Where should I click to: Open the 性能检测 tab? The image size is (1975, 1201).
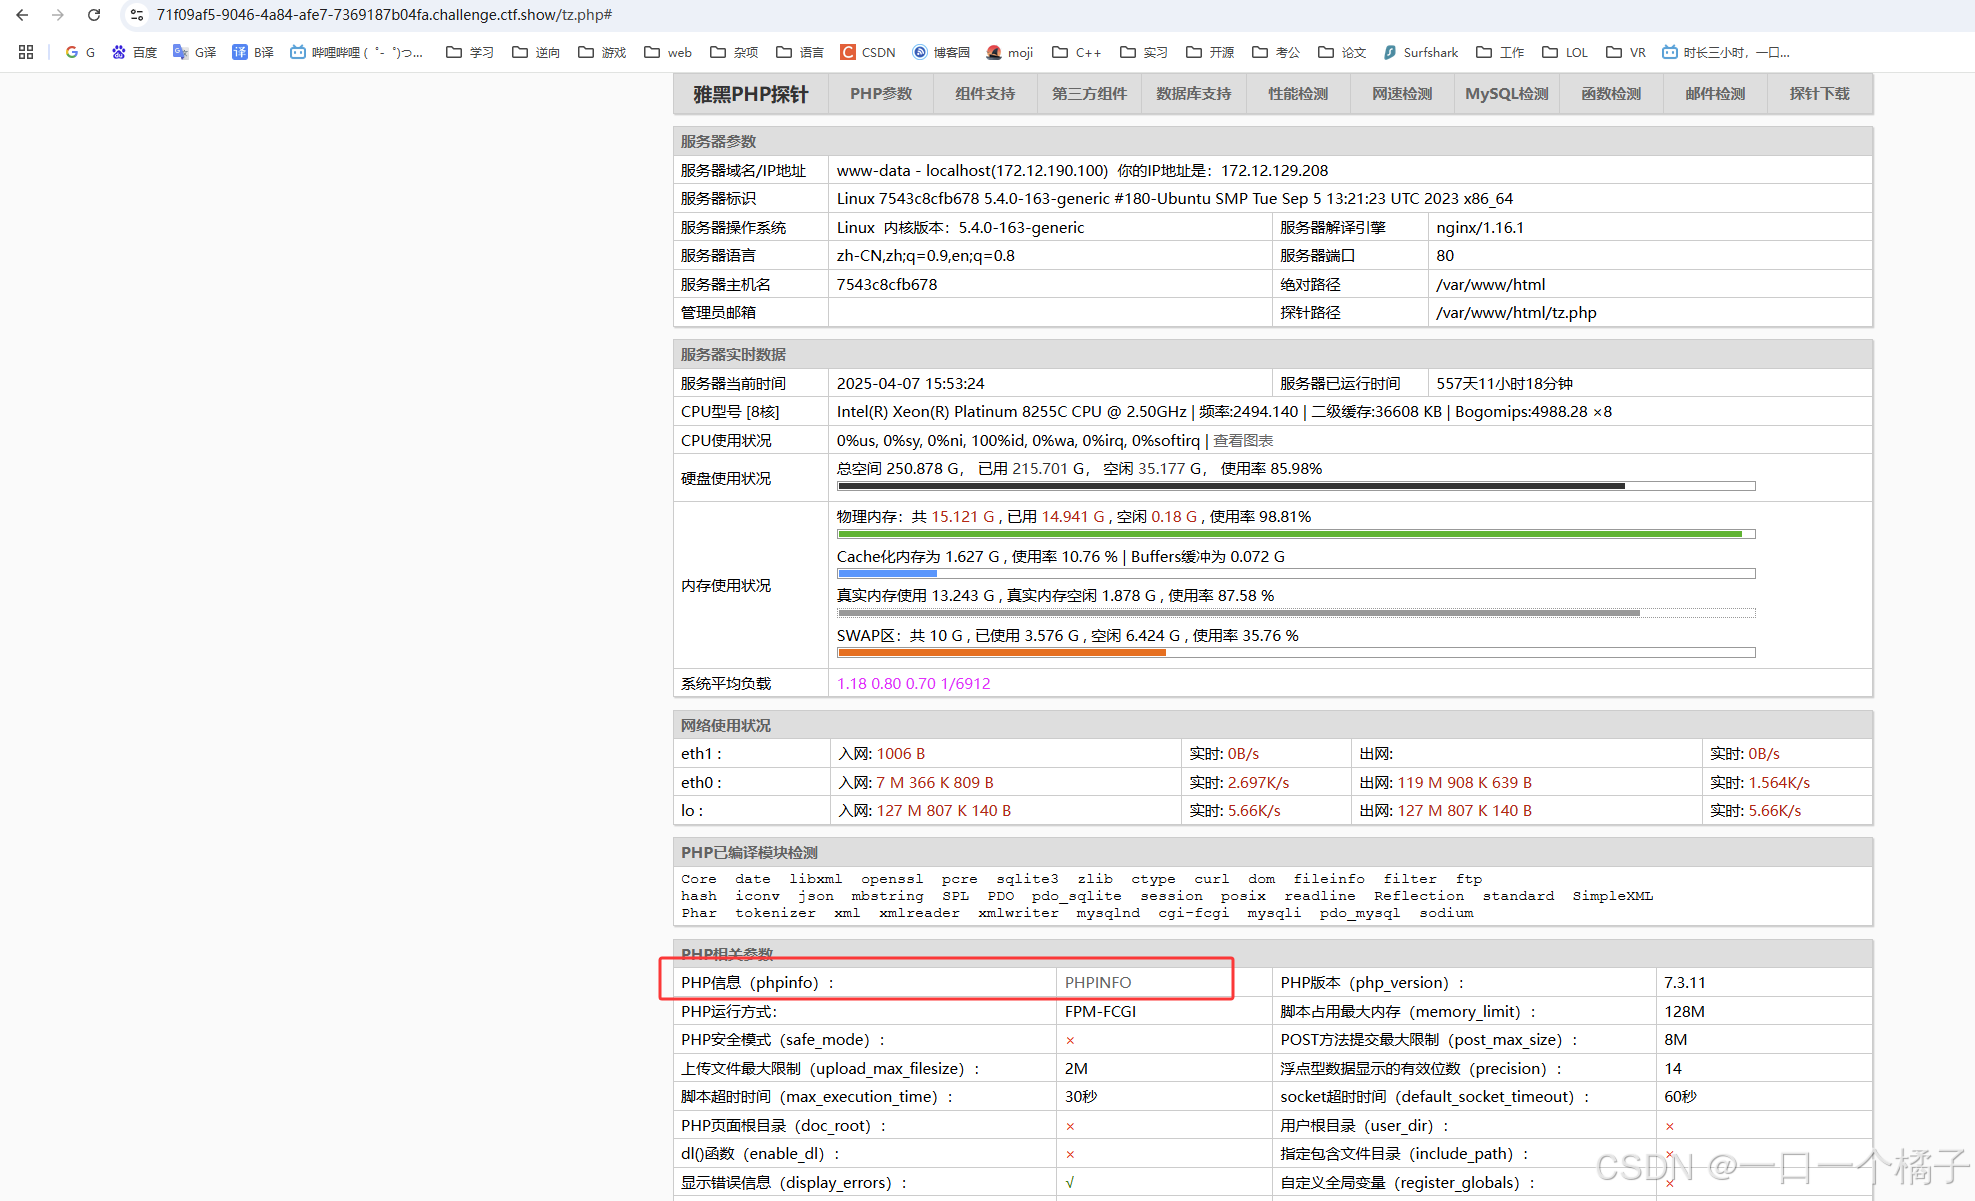coord(1298,94)
